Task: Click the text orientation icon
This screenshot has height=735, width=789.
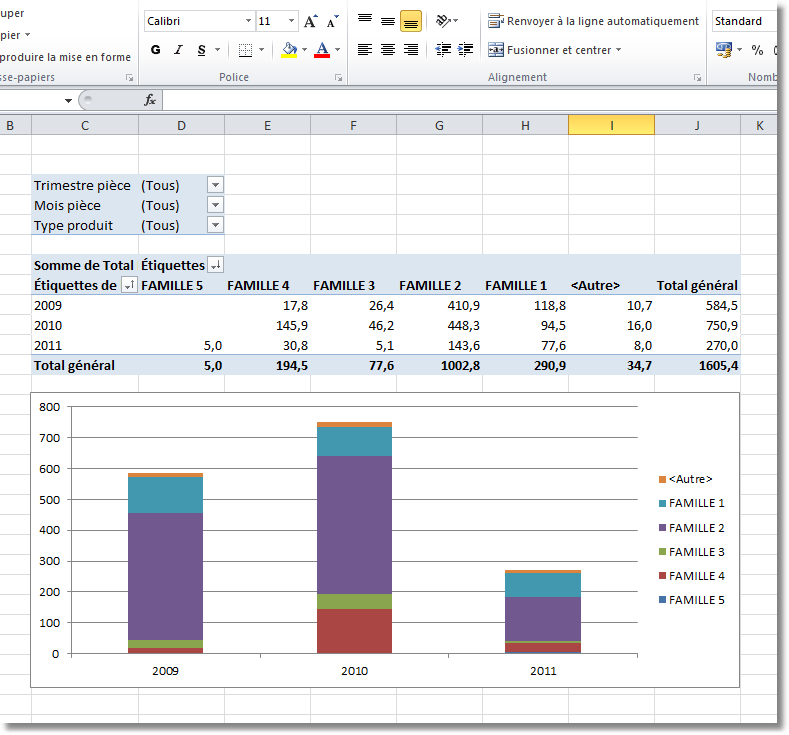Action: pyautogui.click(x=443, y=21)
